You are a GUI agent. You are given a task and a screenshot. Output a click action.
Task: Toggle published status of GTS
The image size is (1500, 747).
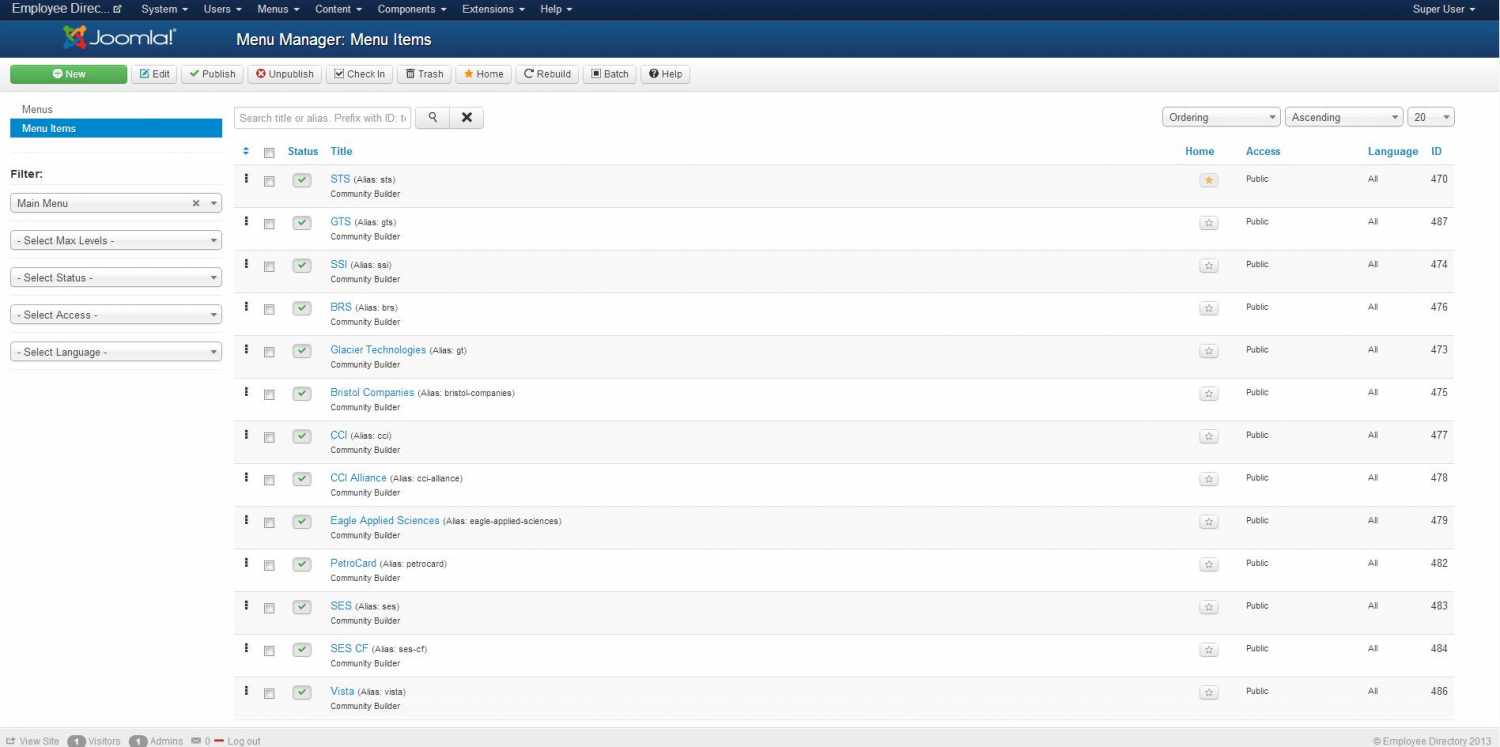coord(302,223)
